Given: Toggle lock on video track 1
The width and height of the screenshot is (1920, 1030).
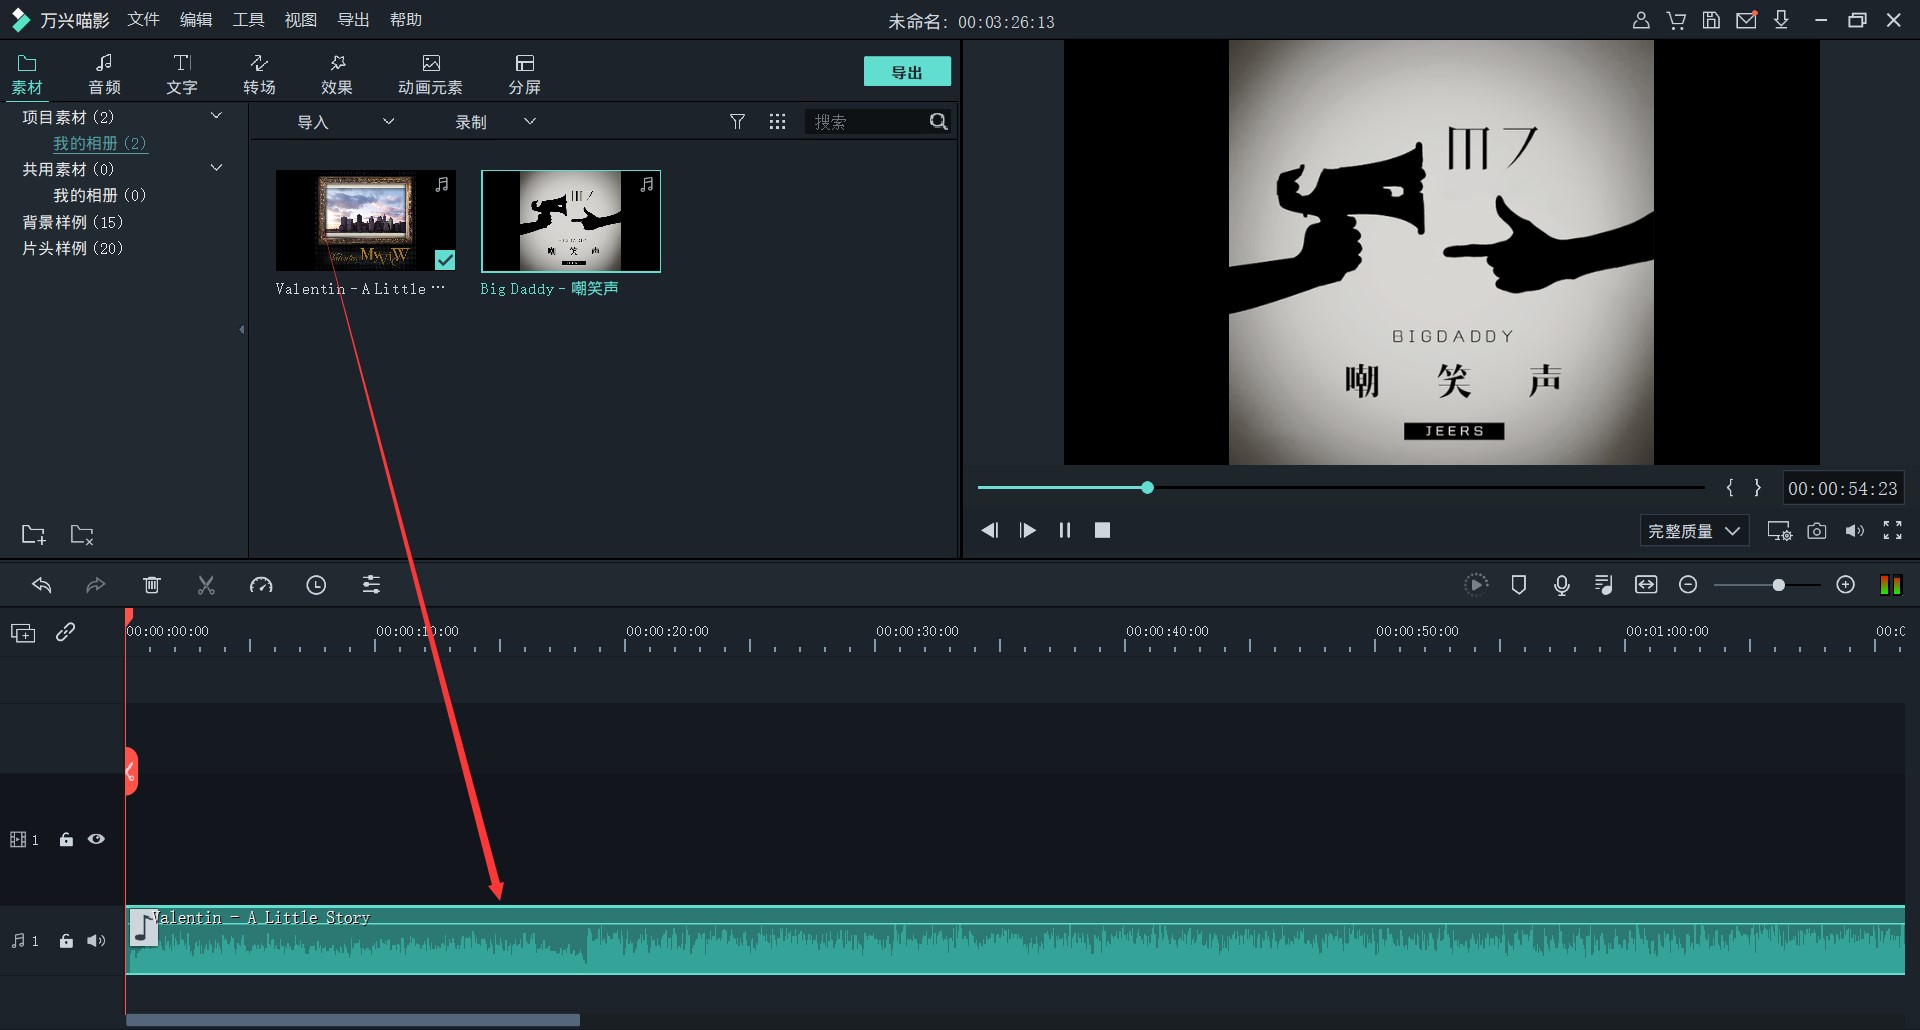Looking at the screenshot, I should point(66,840).
